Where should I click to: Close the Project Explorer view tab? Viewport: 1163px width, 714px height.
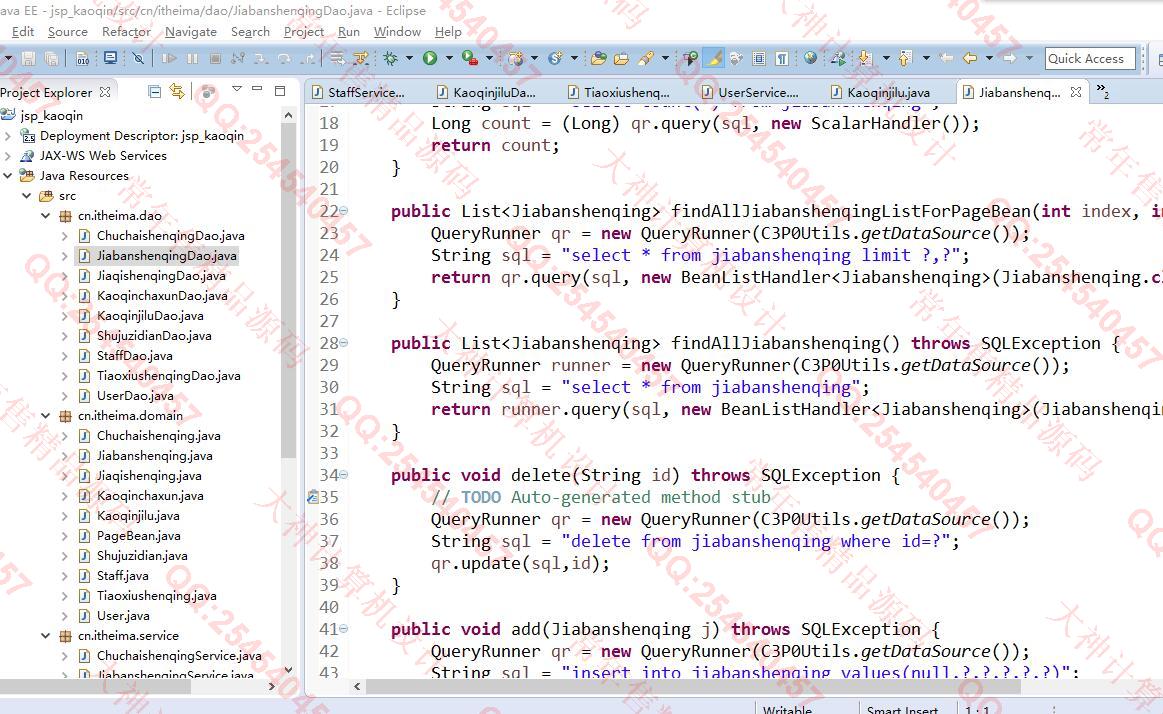click(105, 93)
